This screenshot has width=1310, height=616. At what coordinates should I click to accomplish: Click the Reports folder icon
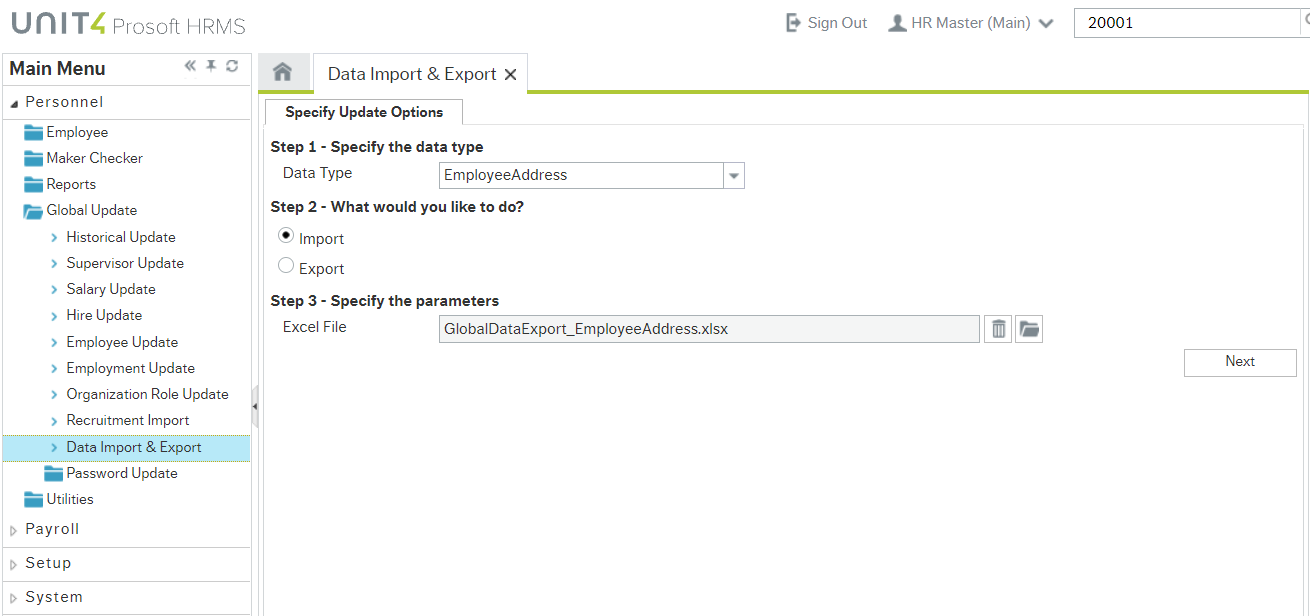[x=34, y=184]
